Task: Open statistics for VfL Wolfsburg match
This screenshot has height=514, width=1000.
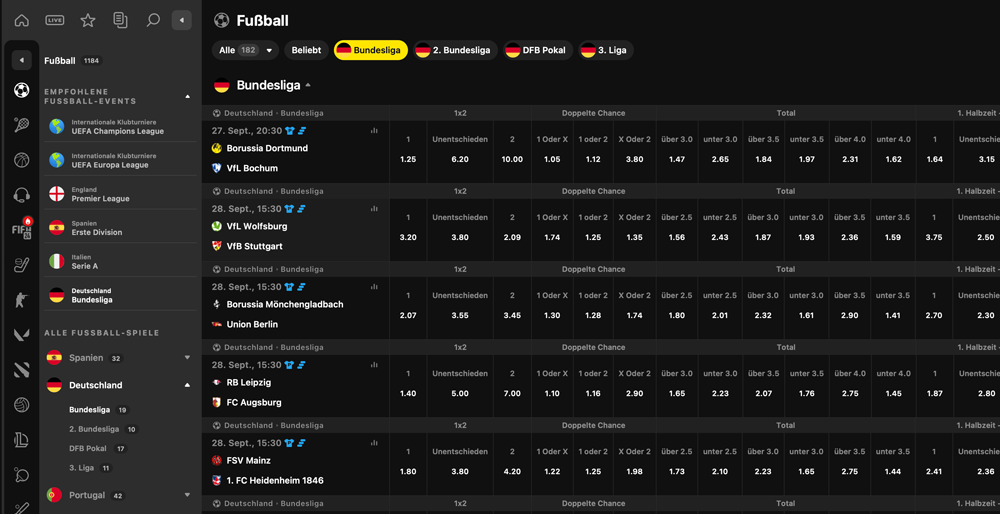Action: coord(374,209)
